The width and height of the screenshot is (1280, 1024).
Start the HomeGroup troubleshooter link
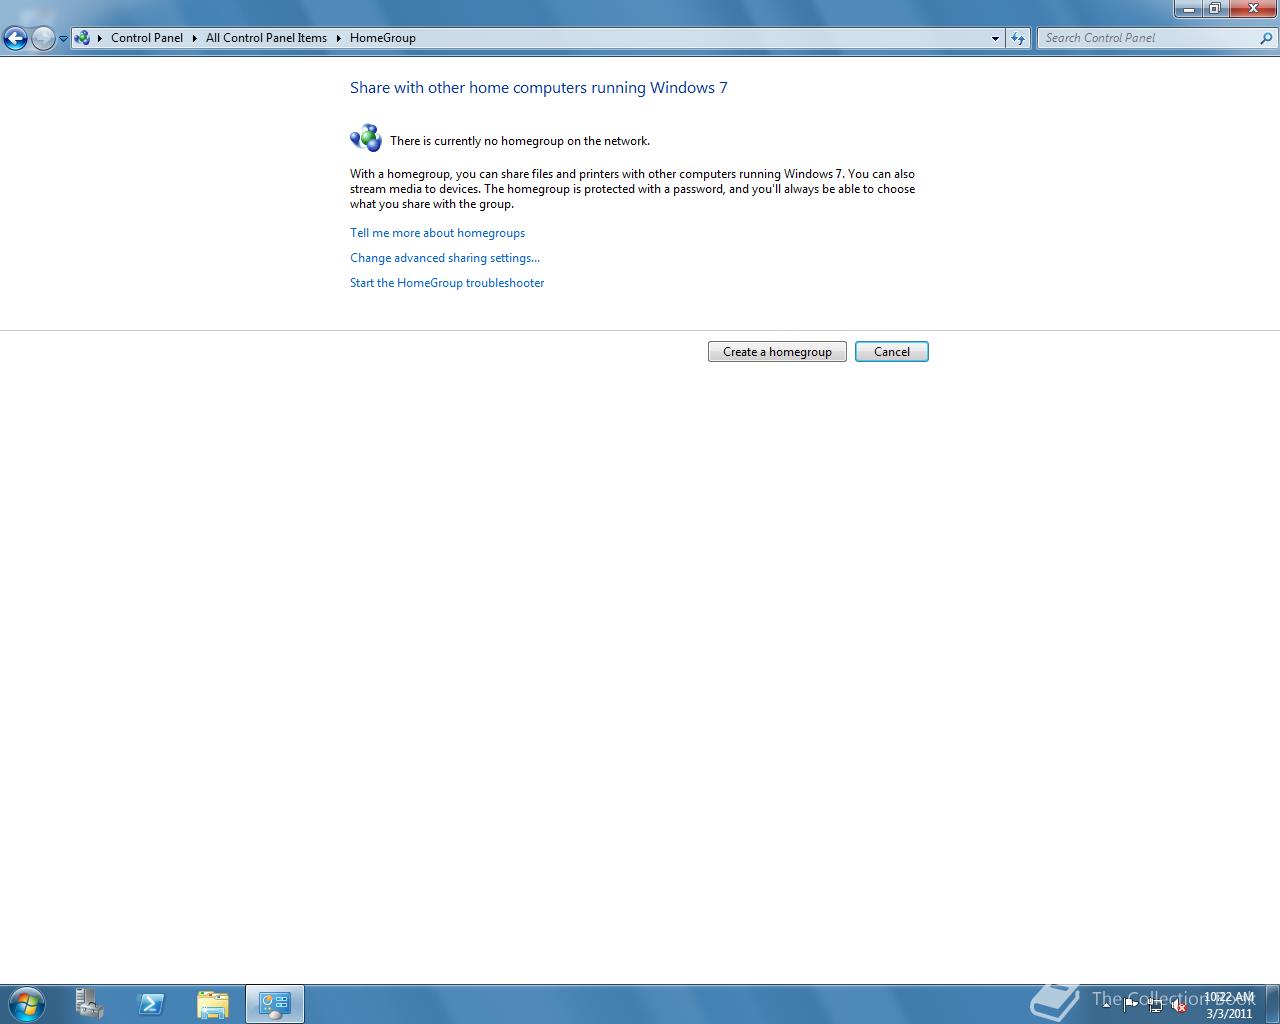pos(447,283)
